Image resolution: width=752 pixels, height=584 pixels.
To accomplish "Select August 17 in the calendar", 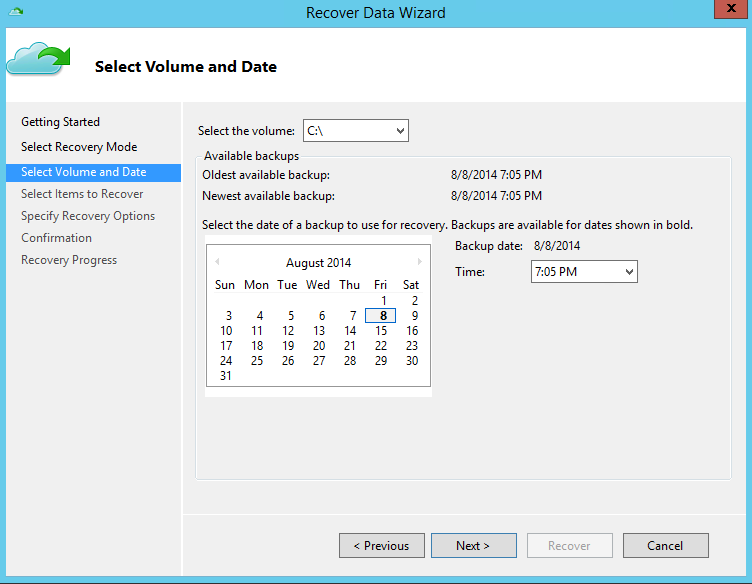I will point(226,346).
